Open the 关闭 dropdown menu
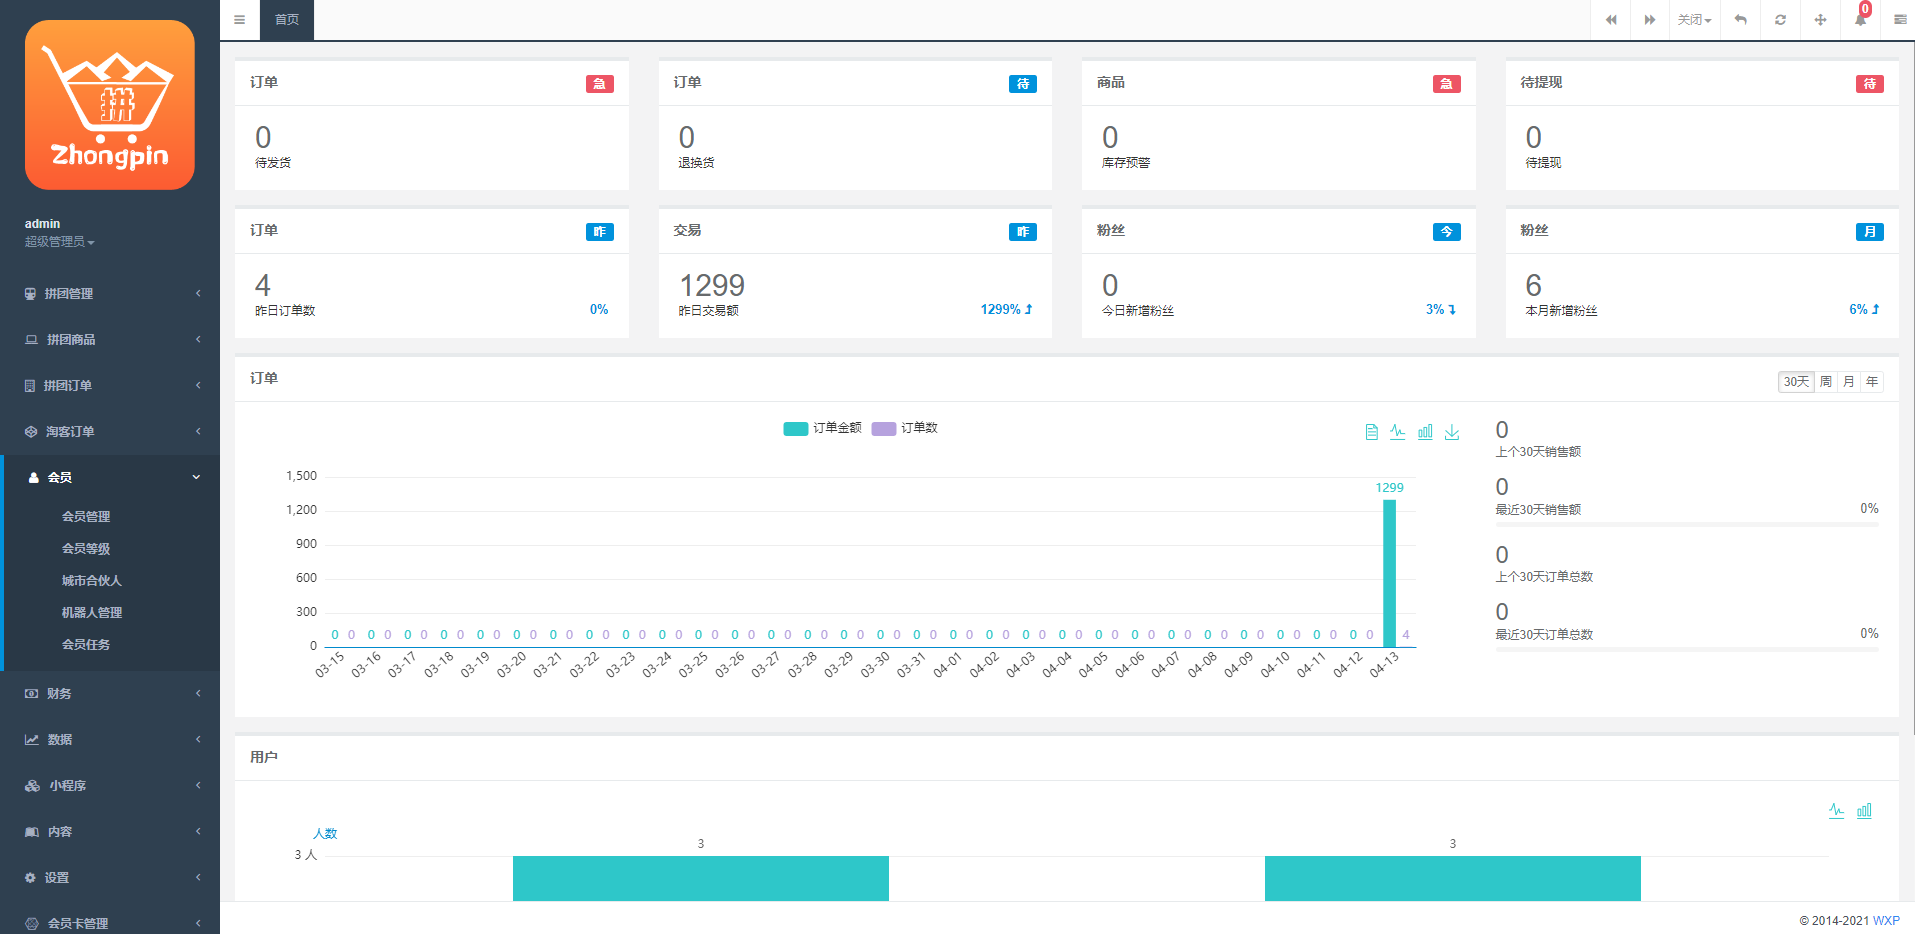 [1694, 20]
